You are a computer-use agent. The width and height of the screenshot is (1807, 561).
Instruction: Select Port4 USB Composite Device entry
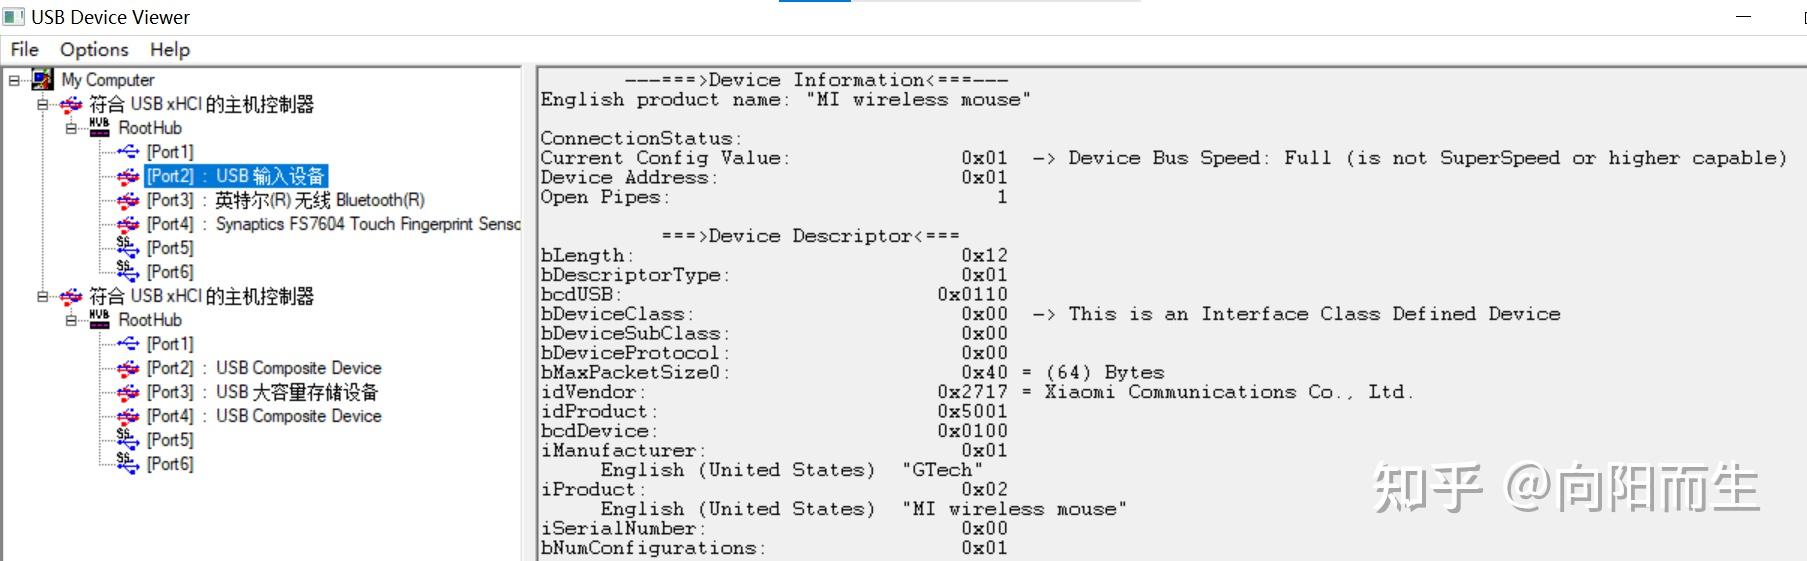pyautogui.click(x=264, y=416)
